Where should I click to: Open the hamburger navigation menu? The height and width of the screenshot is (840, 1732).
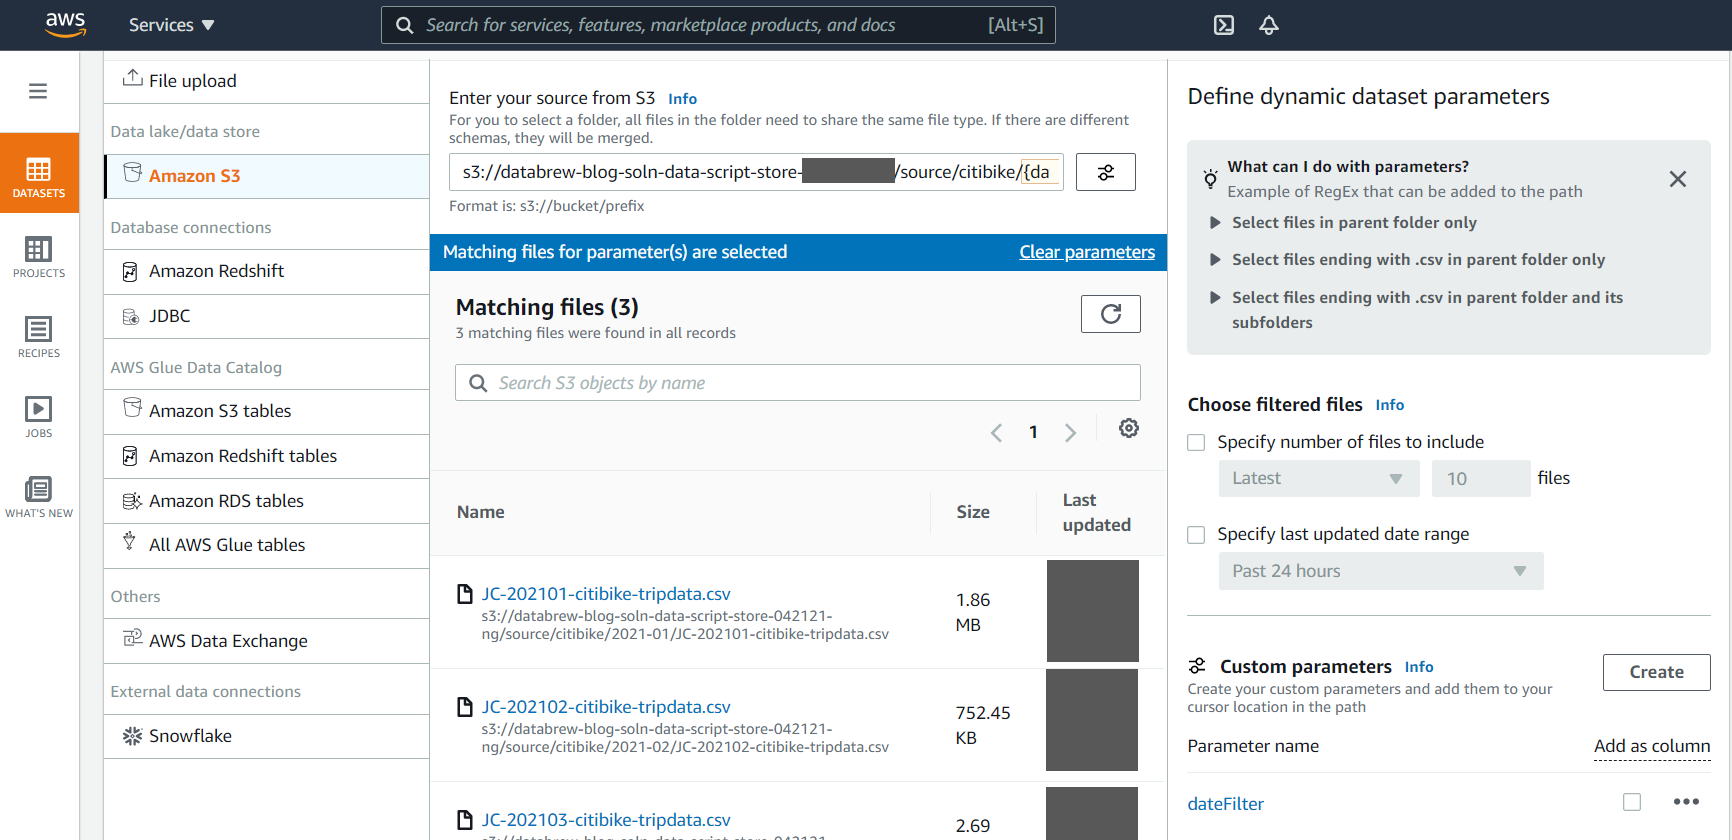pyautogui.click(x=38, y=91)
